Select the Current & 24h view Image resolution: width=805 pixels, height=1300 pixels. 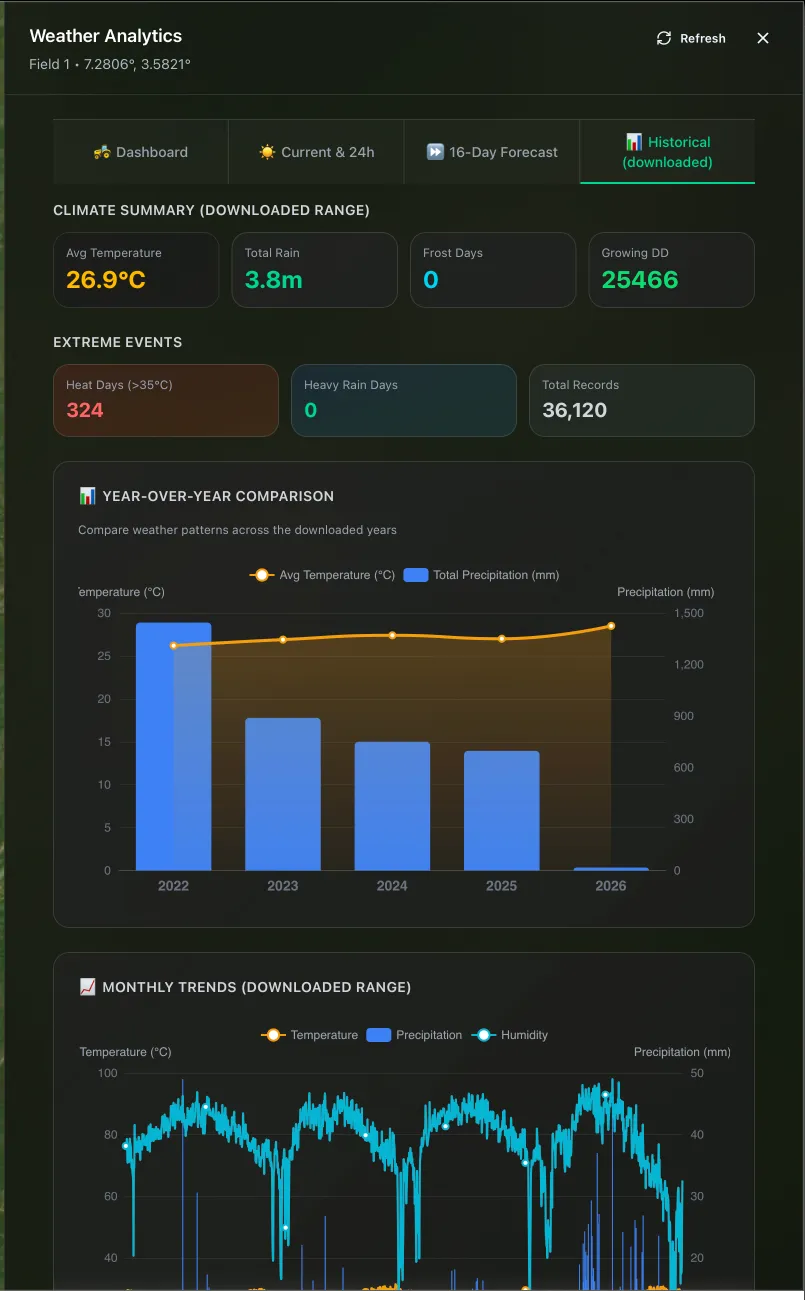pos(316,152)
